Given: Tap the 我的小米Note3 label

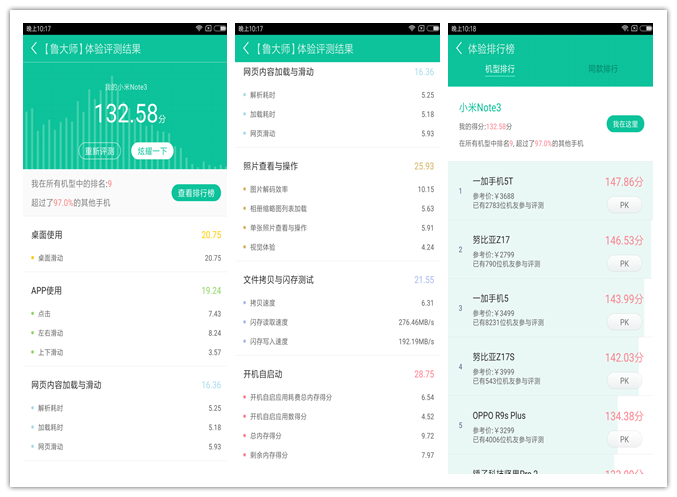Looking at the screenshot, I should 126,87.
